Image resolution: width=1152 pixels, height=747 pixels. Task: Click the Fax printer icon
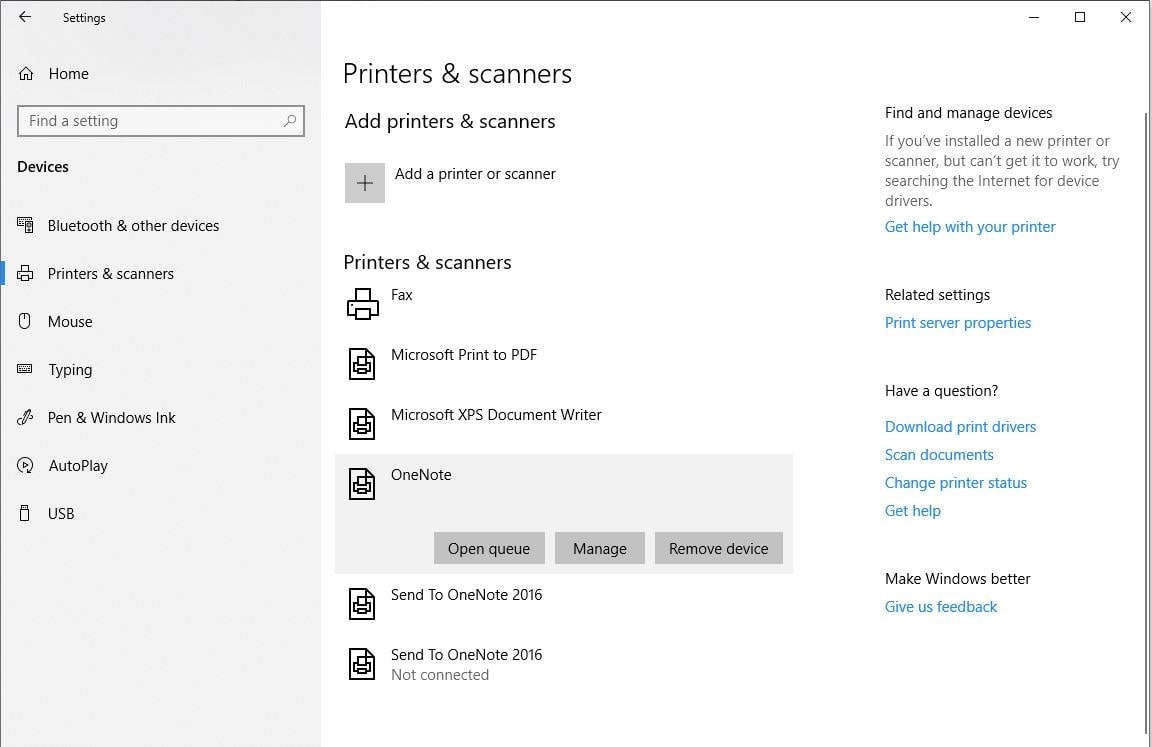pyautogui.click(x=362, y=304)
